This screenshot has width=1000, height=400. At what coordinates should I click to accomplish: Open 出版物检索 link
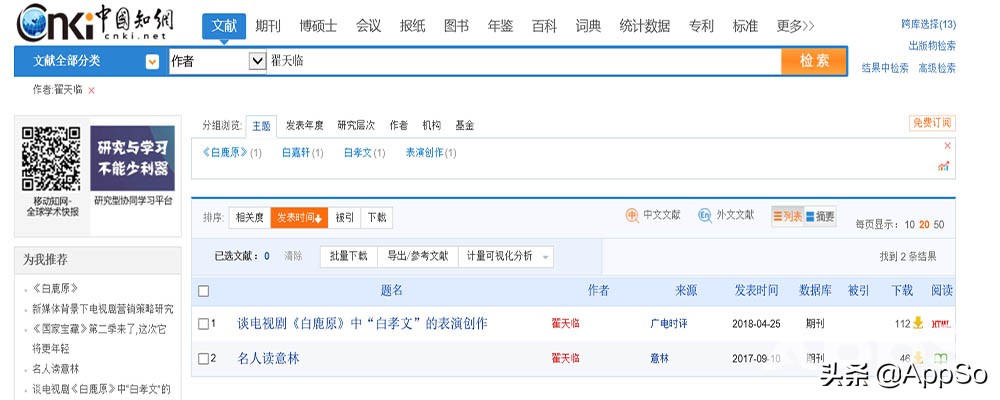pos(932,46)
